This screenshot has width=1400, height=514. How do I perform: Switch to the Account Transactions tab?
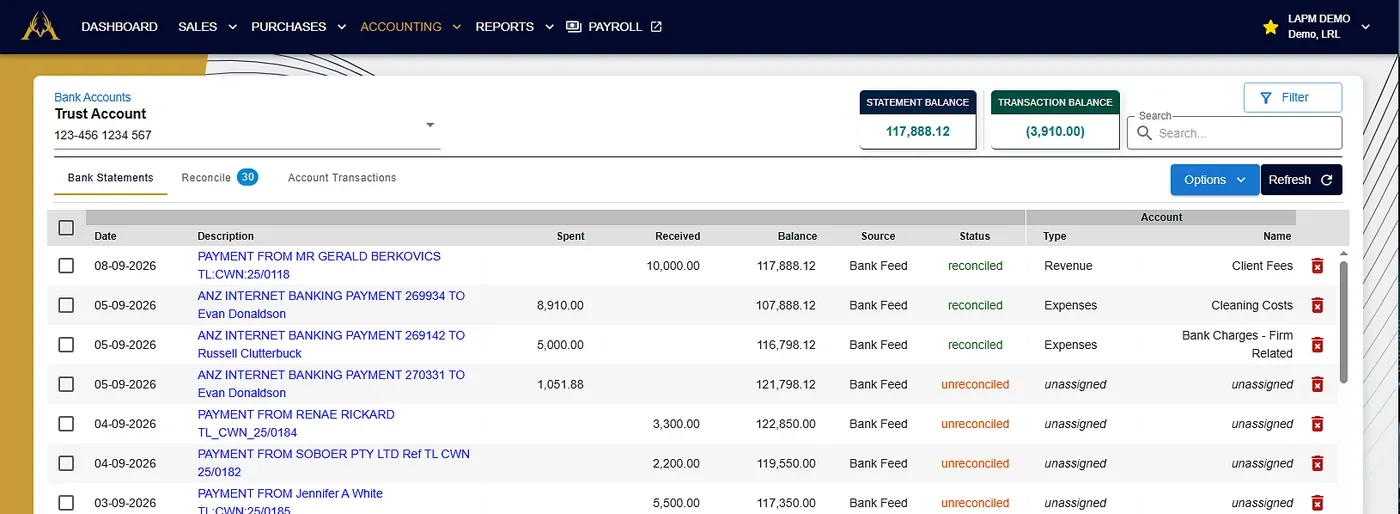(x=342, y=178)
